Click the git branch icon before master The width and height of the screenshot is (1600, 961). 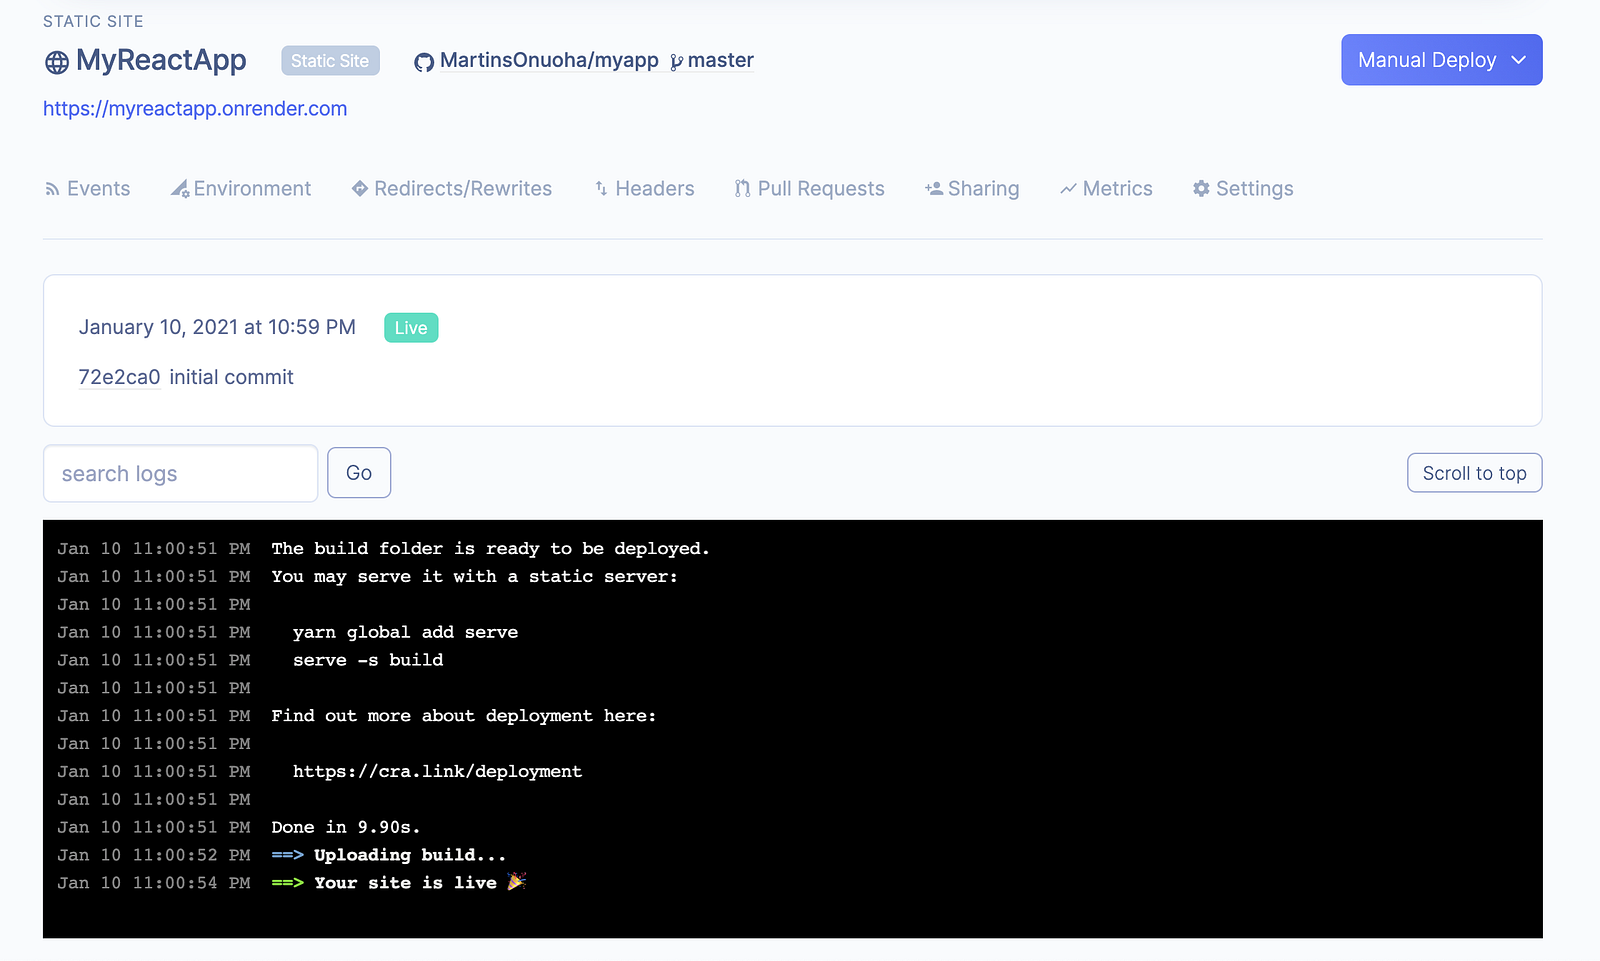[x=677, y=62]
